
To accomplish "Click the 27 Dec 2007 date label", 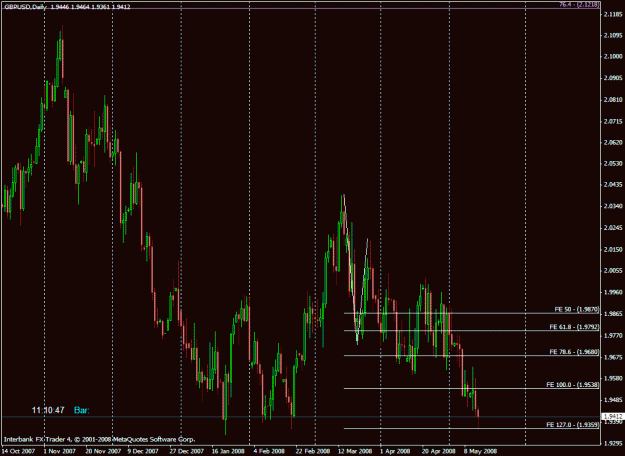I will tap(185, 451).
